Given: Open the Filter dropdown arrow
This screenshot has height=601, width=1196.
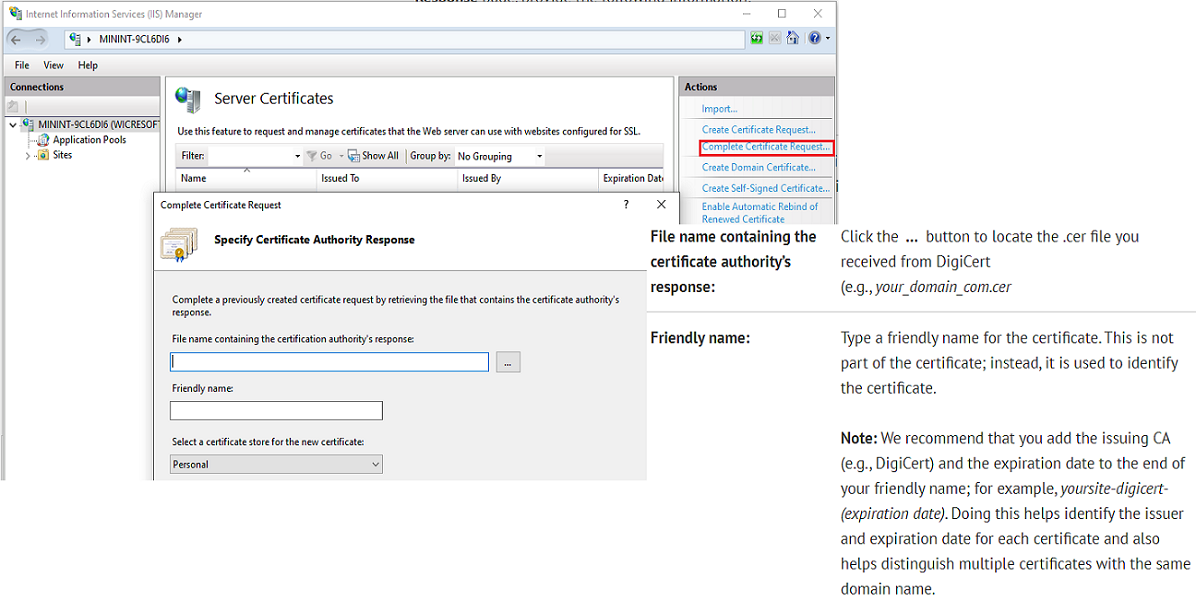Looking at the screenshot, I should click(x=297, y=156).
